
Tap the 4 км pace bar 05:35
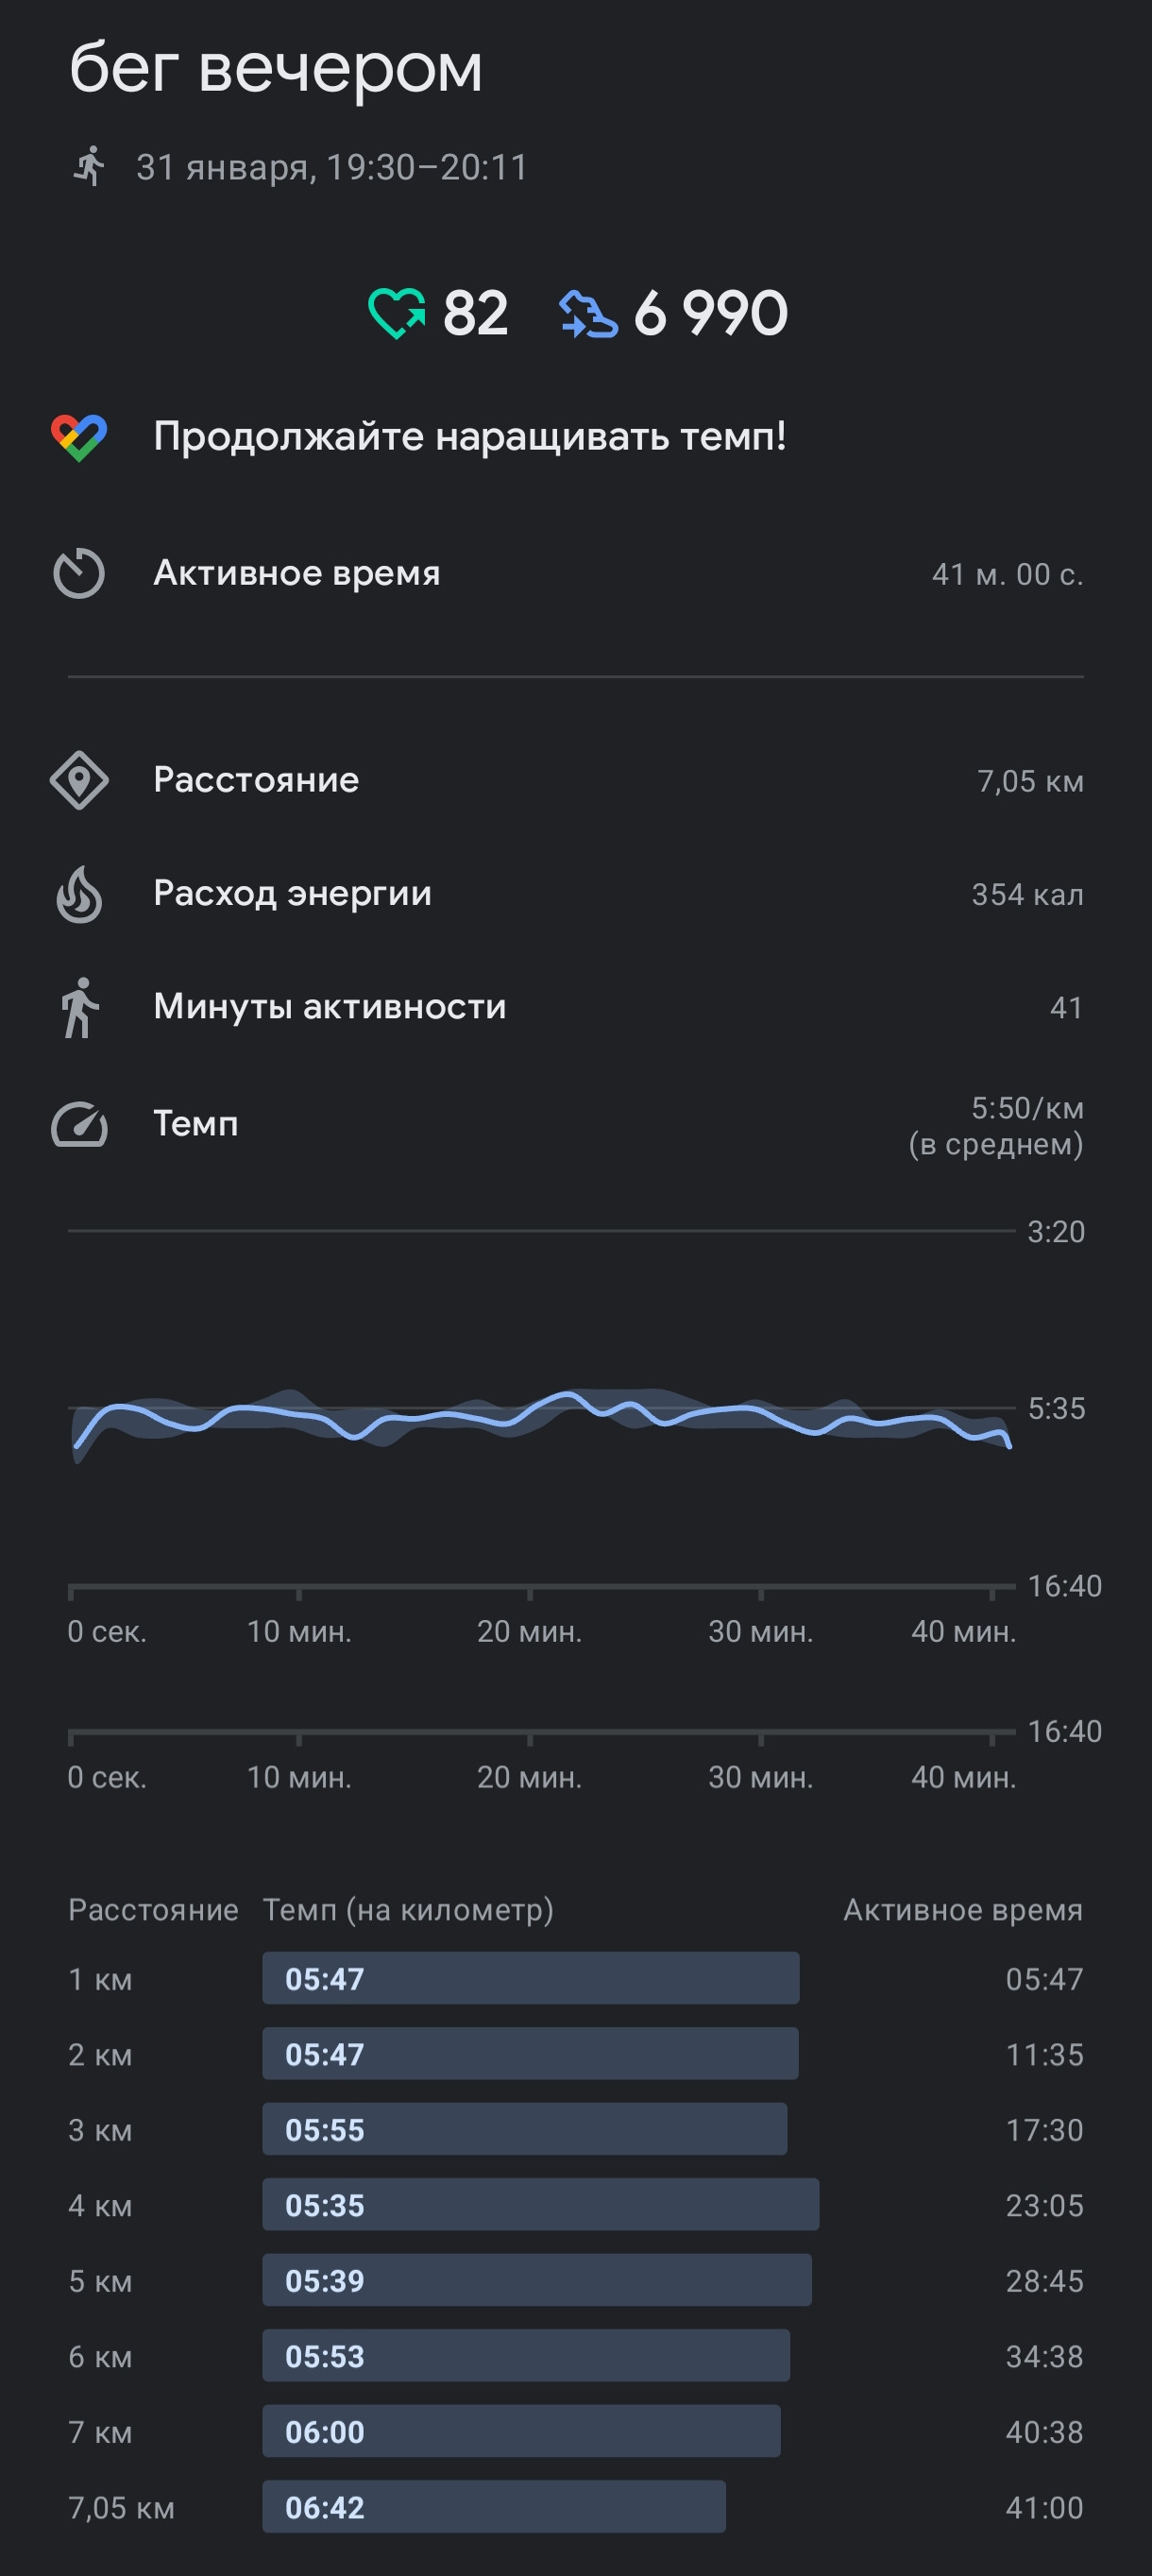[x=541, y=2204]
